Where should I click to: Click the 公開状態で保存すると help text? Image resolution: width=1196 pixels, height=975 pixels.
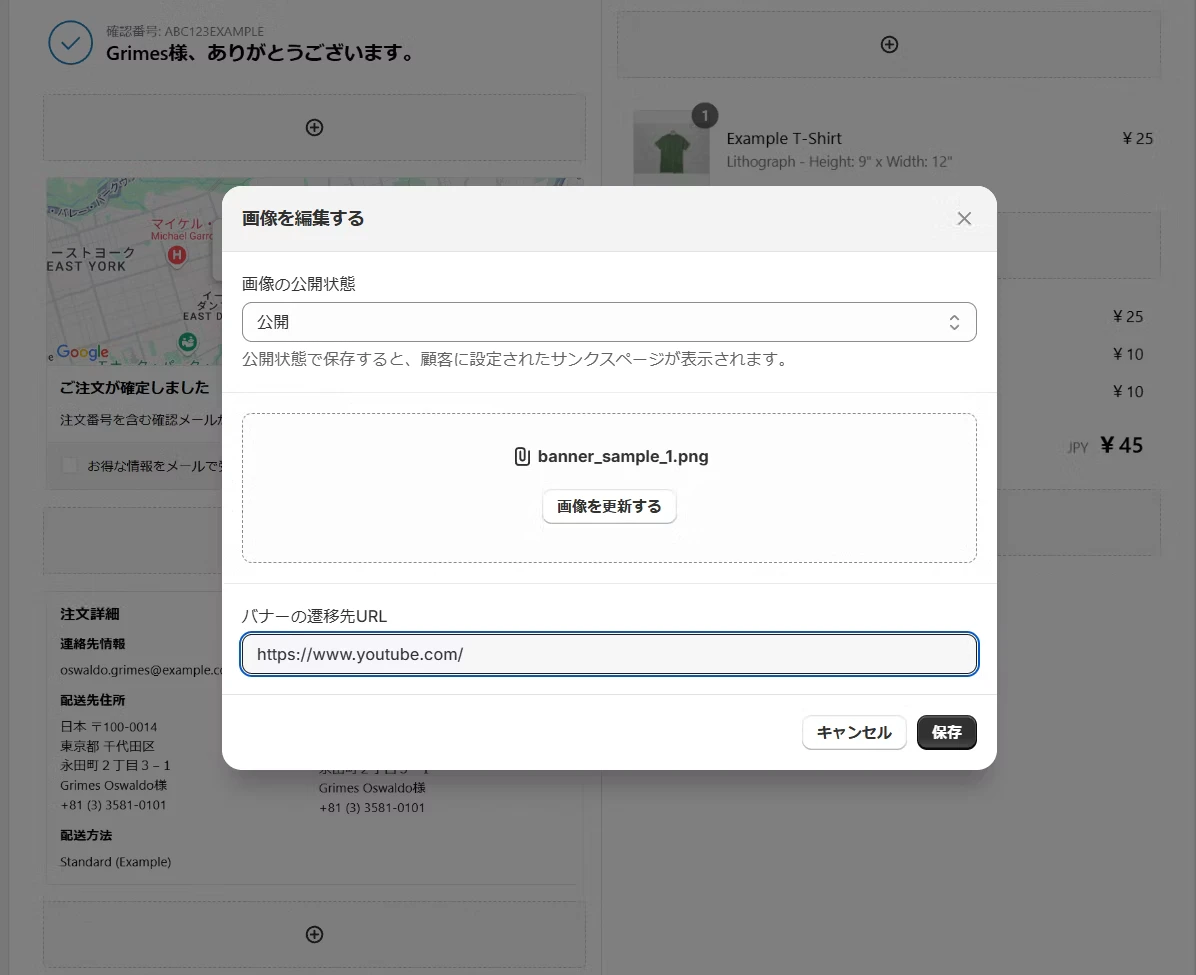tap(516, 359)
